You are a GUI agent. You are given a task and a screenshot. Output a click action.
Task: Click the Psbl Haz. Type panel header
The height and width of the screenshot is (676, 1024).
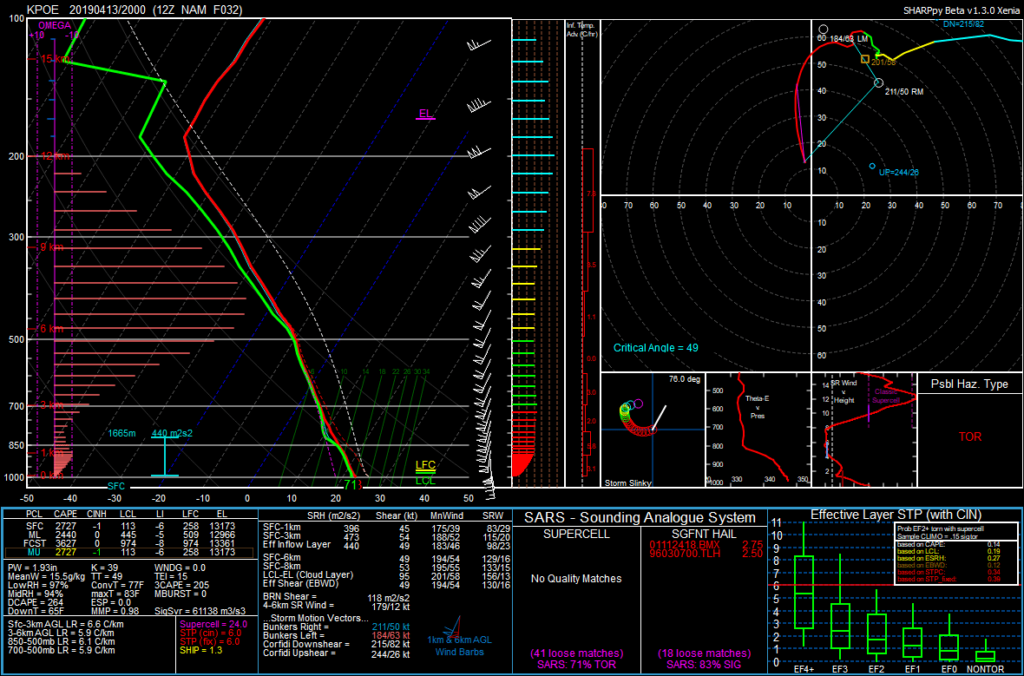point(969,384)
